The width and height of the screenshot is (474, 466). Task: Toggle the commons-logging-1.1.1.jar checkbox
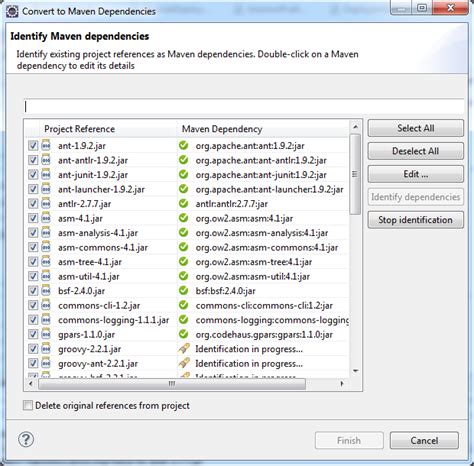click(x=33, y=320)
